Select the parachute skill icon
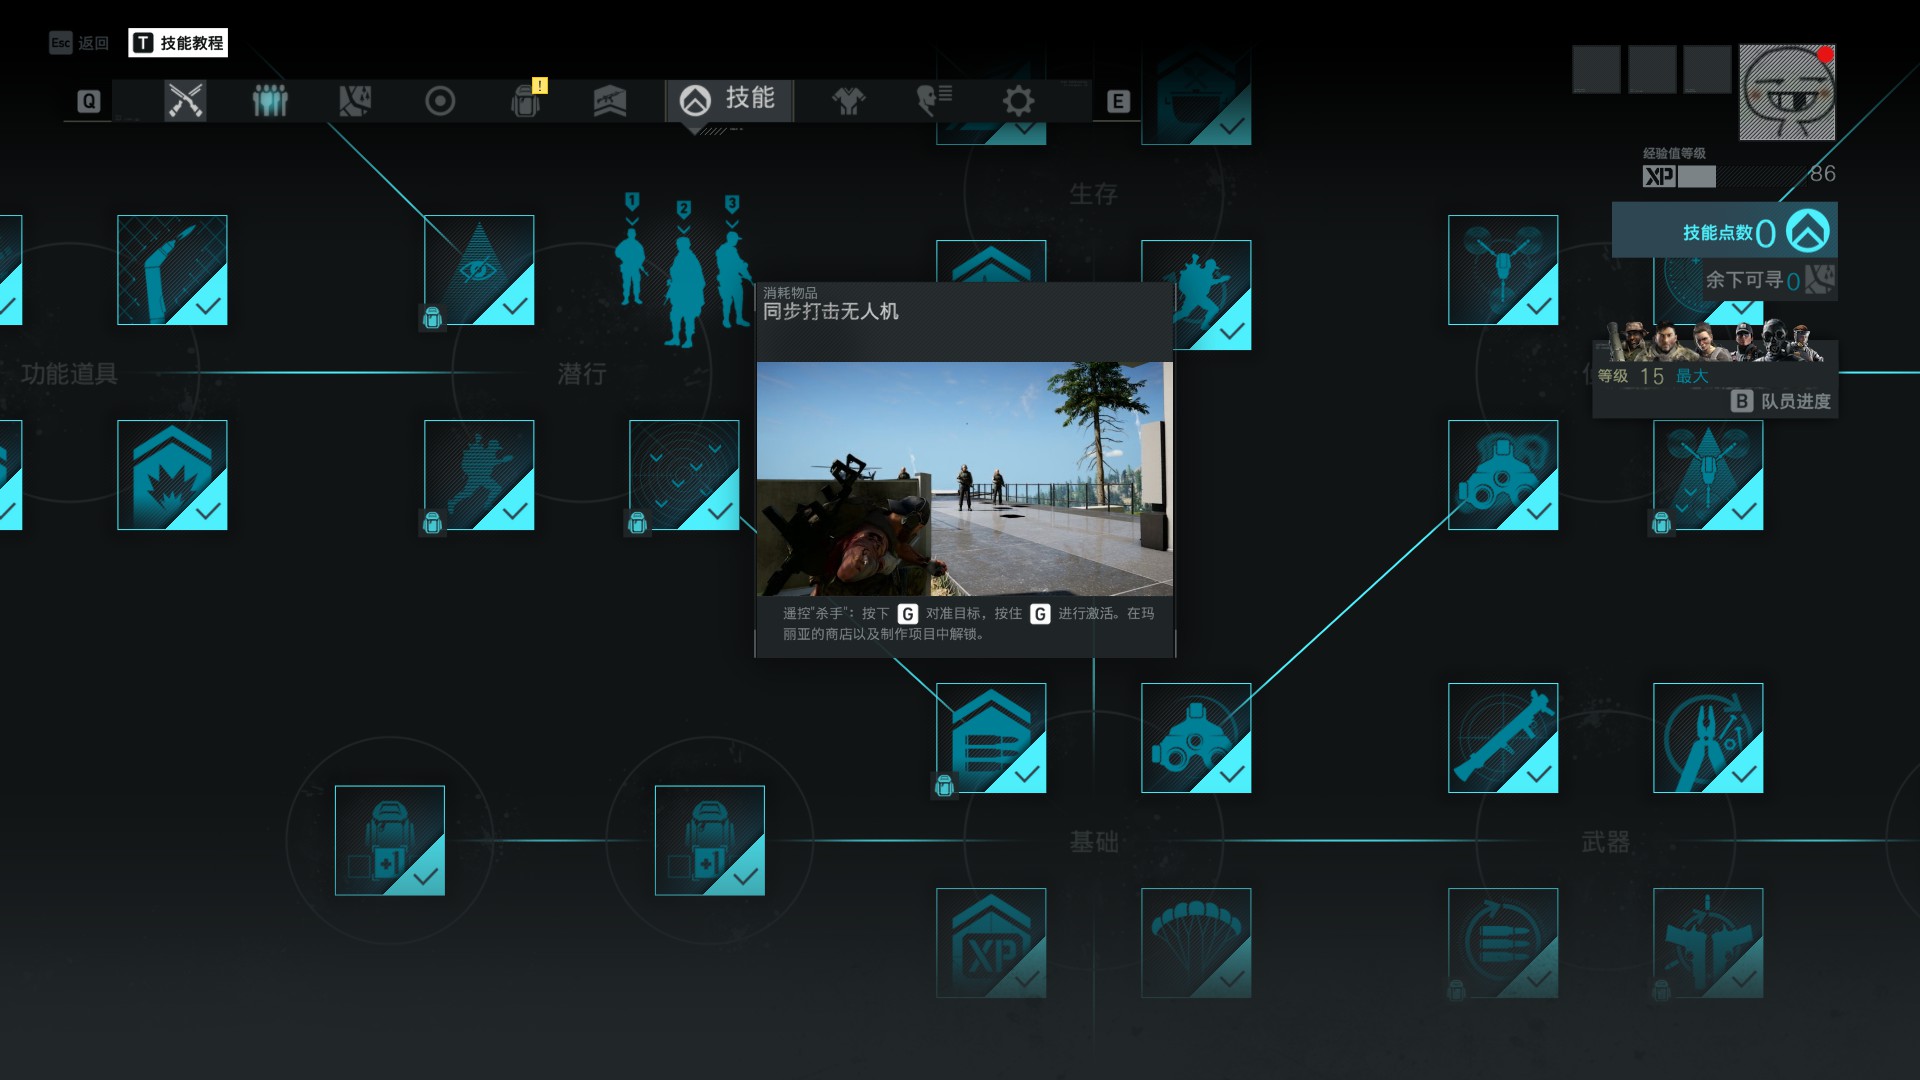Image resolution: width=1920 pixels, height=1080 pixels. point(1195,942)
